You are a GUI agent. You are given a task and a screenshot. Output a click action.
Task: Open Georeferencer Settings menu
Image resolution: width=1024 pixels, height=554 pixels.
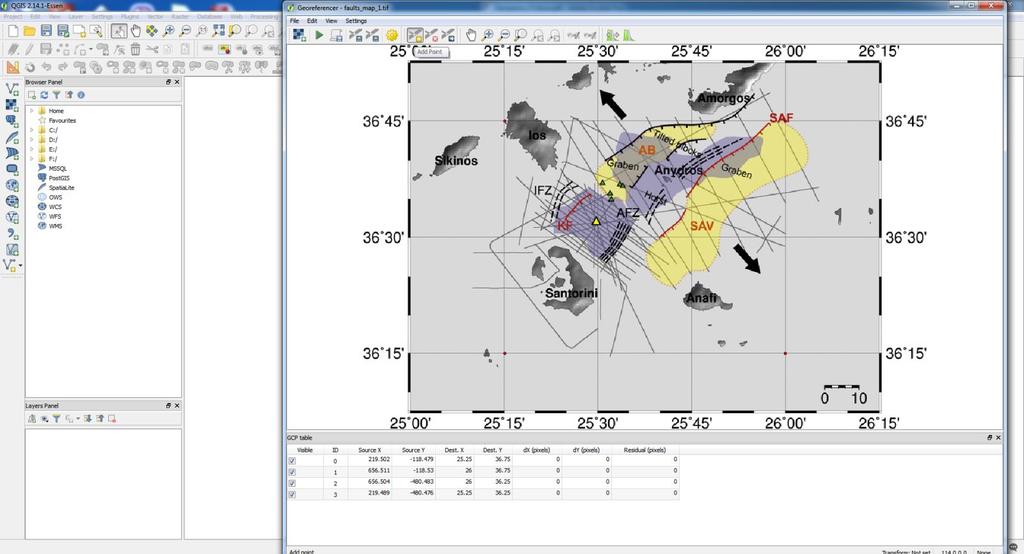point(356,21)
